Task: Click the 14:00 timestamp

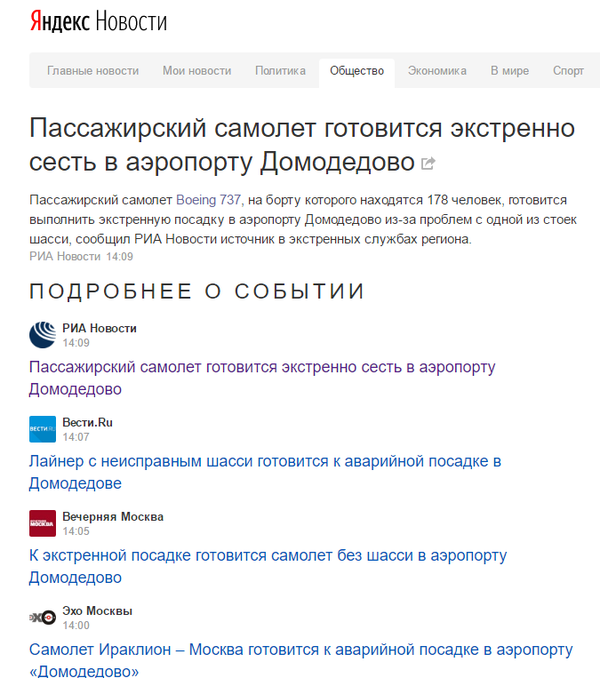Action: pos(76,626)
